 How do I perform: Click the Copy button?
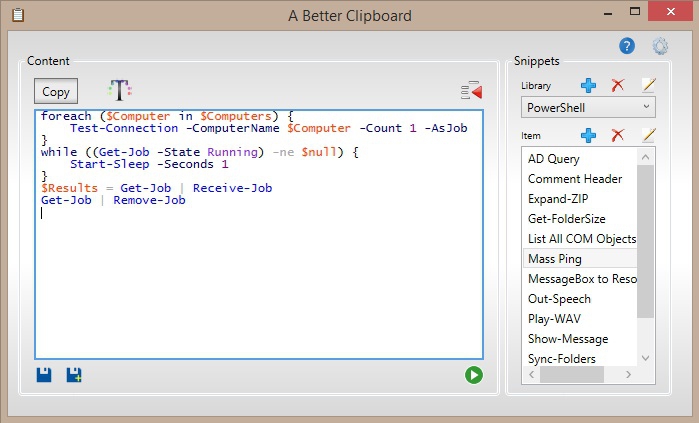(x=56, y=91)
